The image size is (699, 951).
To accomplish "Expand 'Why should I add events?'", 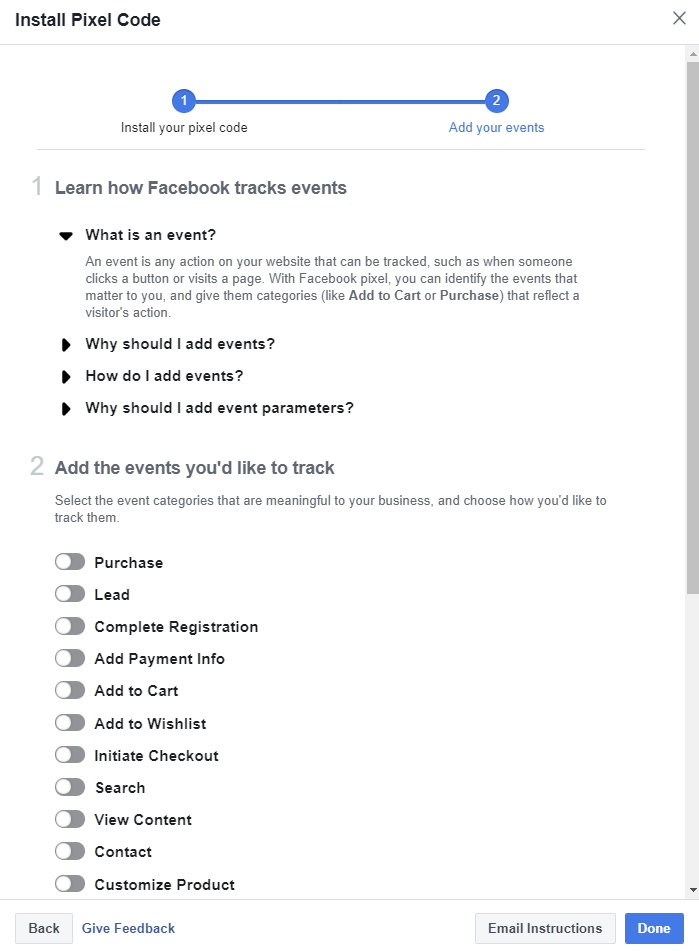I will [66, 343].
